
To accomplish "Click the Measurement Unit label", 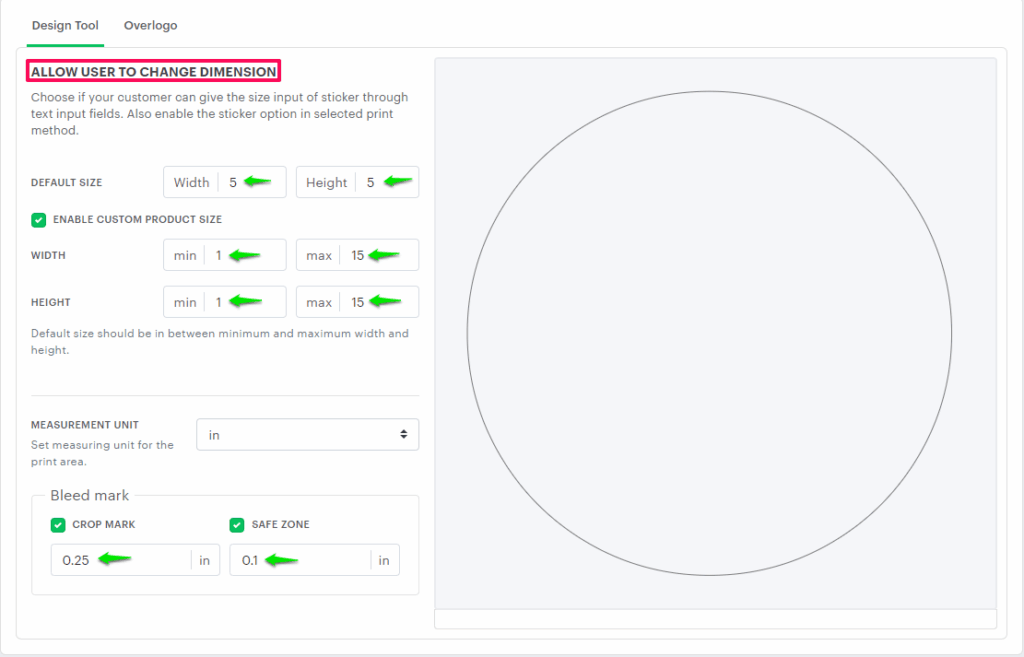I will [85, 425].
